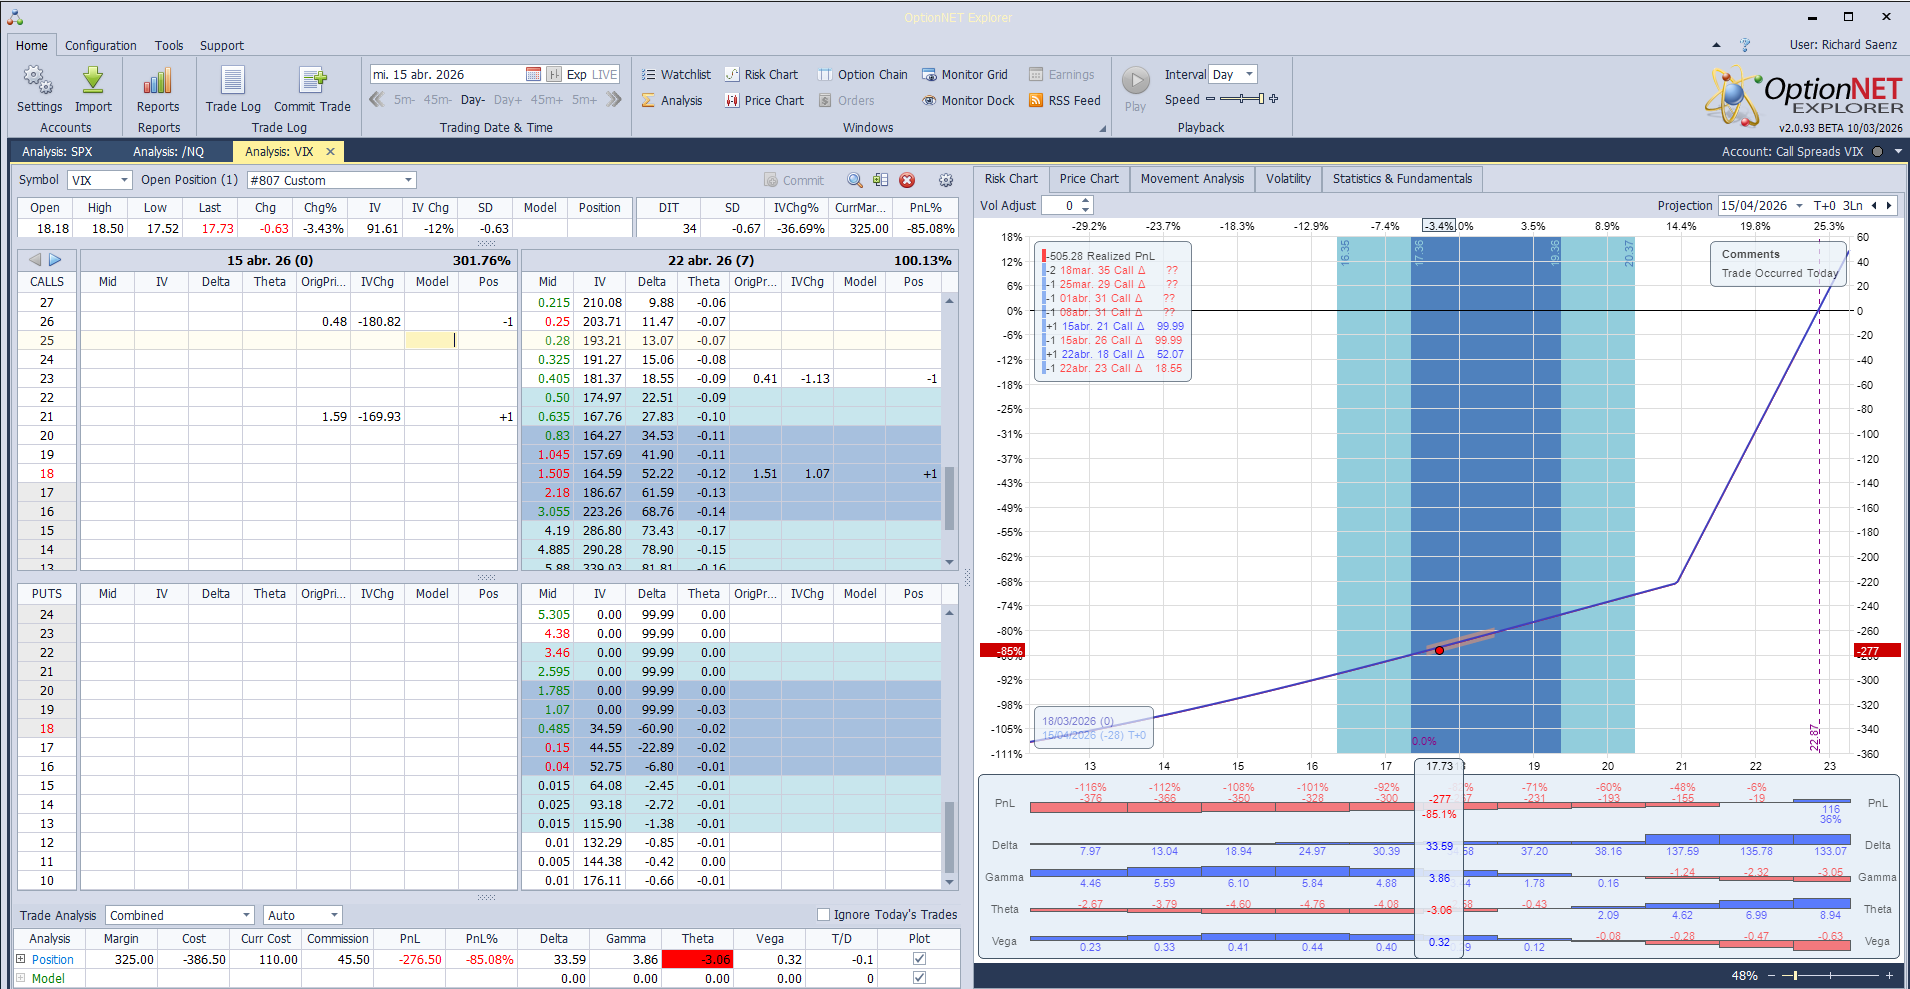This screenshot has width=1910, height=989.
Task: Open the RSS Feed window
Action: point(1064,100)
